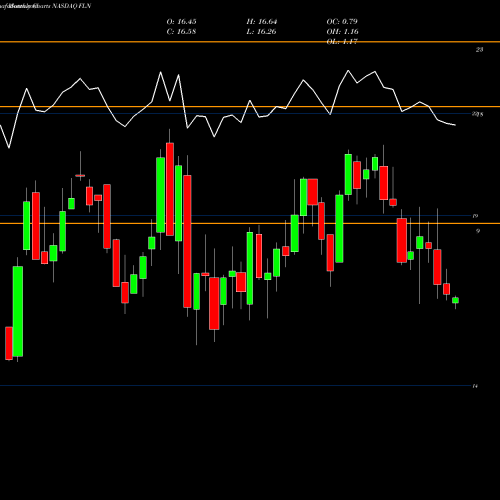Select the low value L: 16.26
Image resolution: width=500 pixels, height=500 pixels.
point(262,32)
